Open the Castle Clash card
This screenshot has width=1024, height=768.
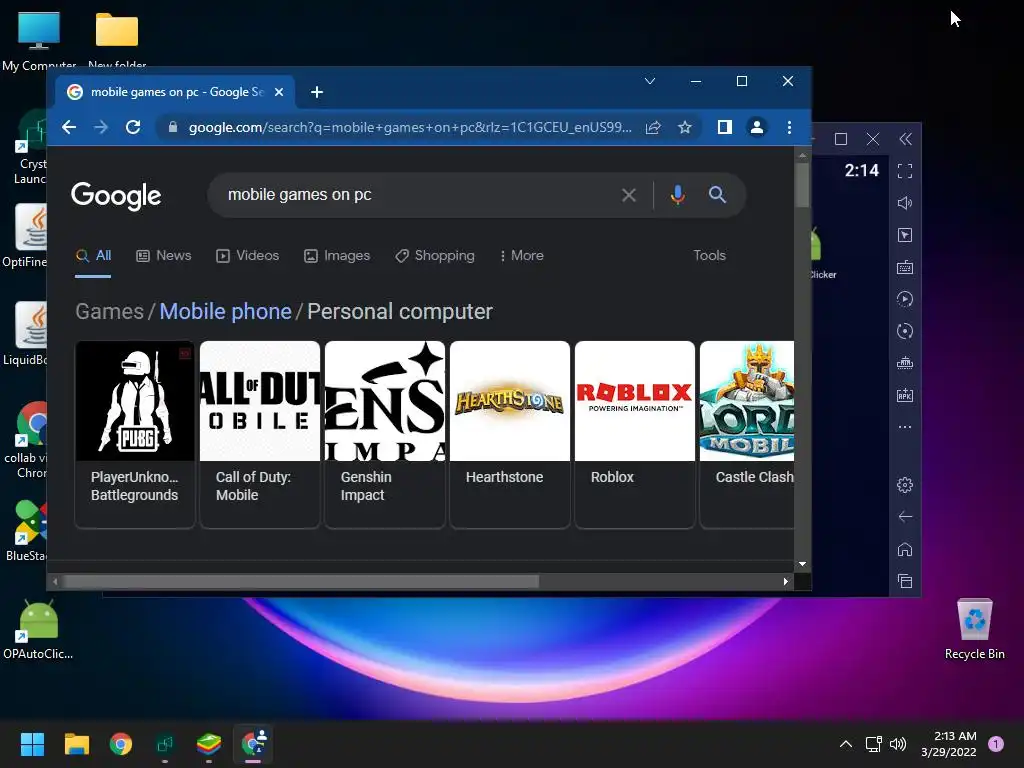[x=747, y=434]
